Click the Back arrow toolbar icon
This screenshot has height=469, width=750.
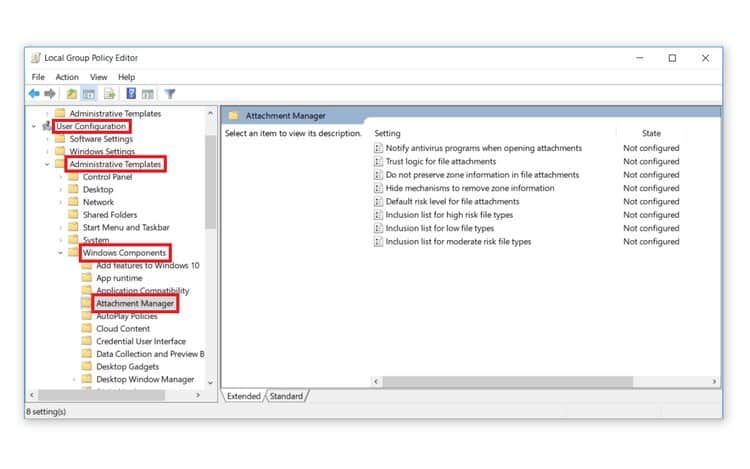[x=34, y=94]
